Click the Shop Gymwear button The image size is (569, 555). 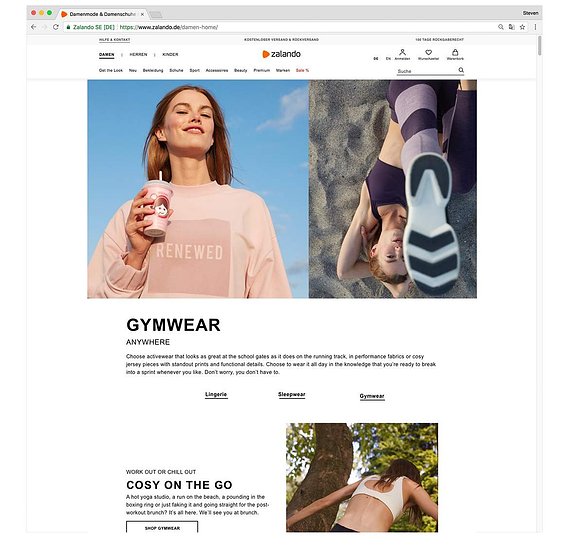tap(162, 527)
